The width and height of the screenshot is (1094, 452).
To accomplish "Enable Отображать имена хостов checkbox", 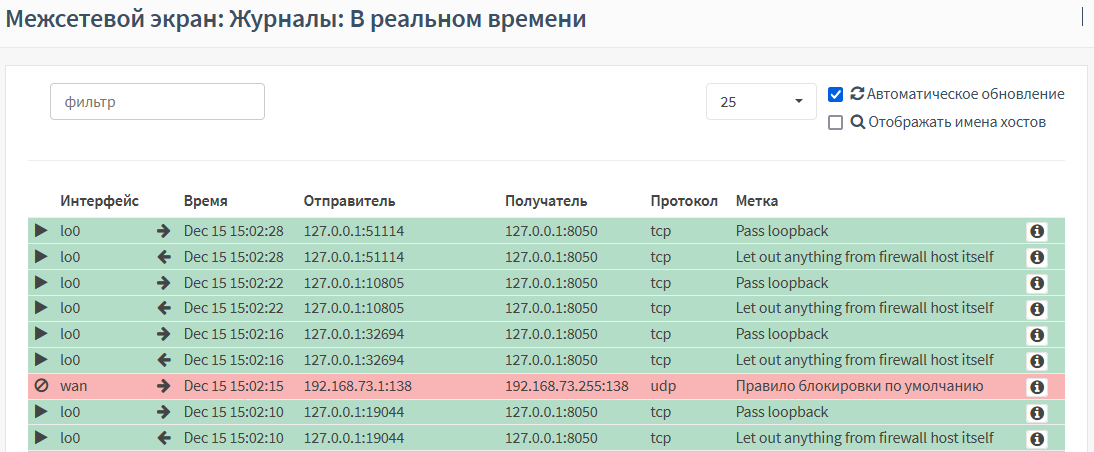I will click(x=835, y=123).
